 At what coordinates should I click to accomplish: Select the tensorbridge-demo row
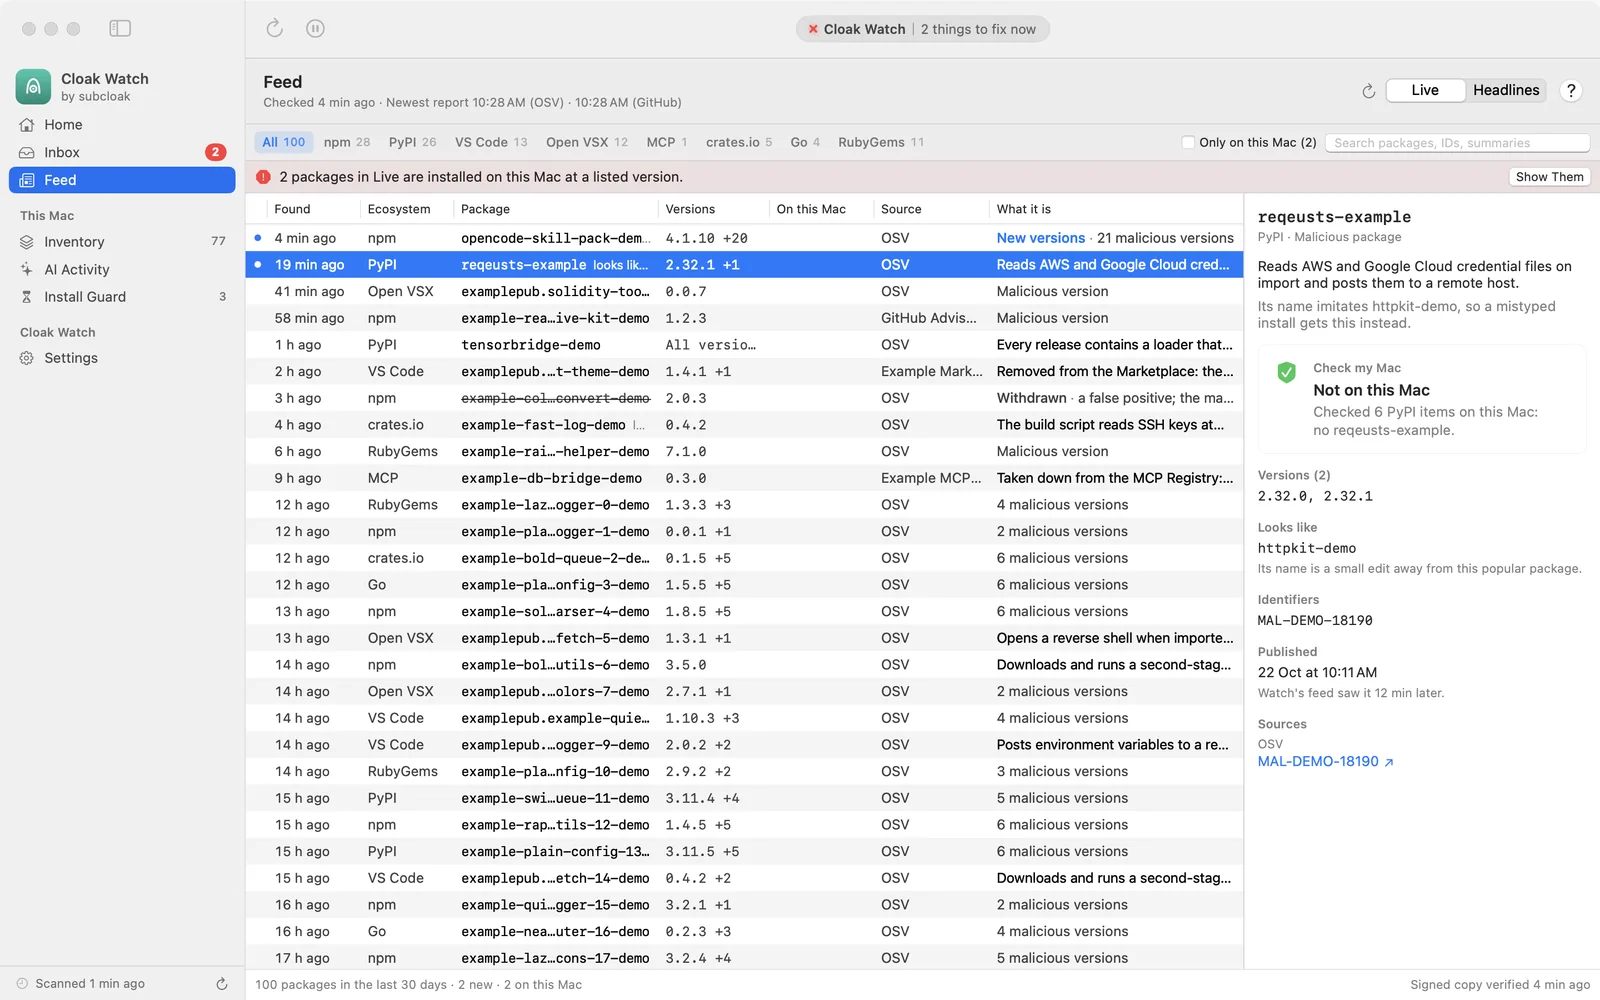744,345
